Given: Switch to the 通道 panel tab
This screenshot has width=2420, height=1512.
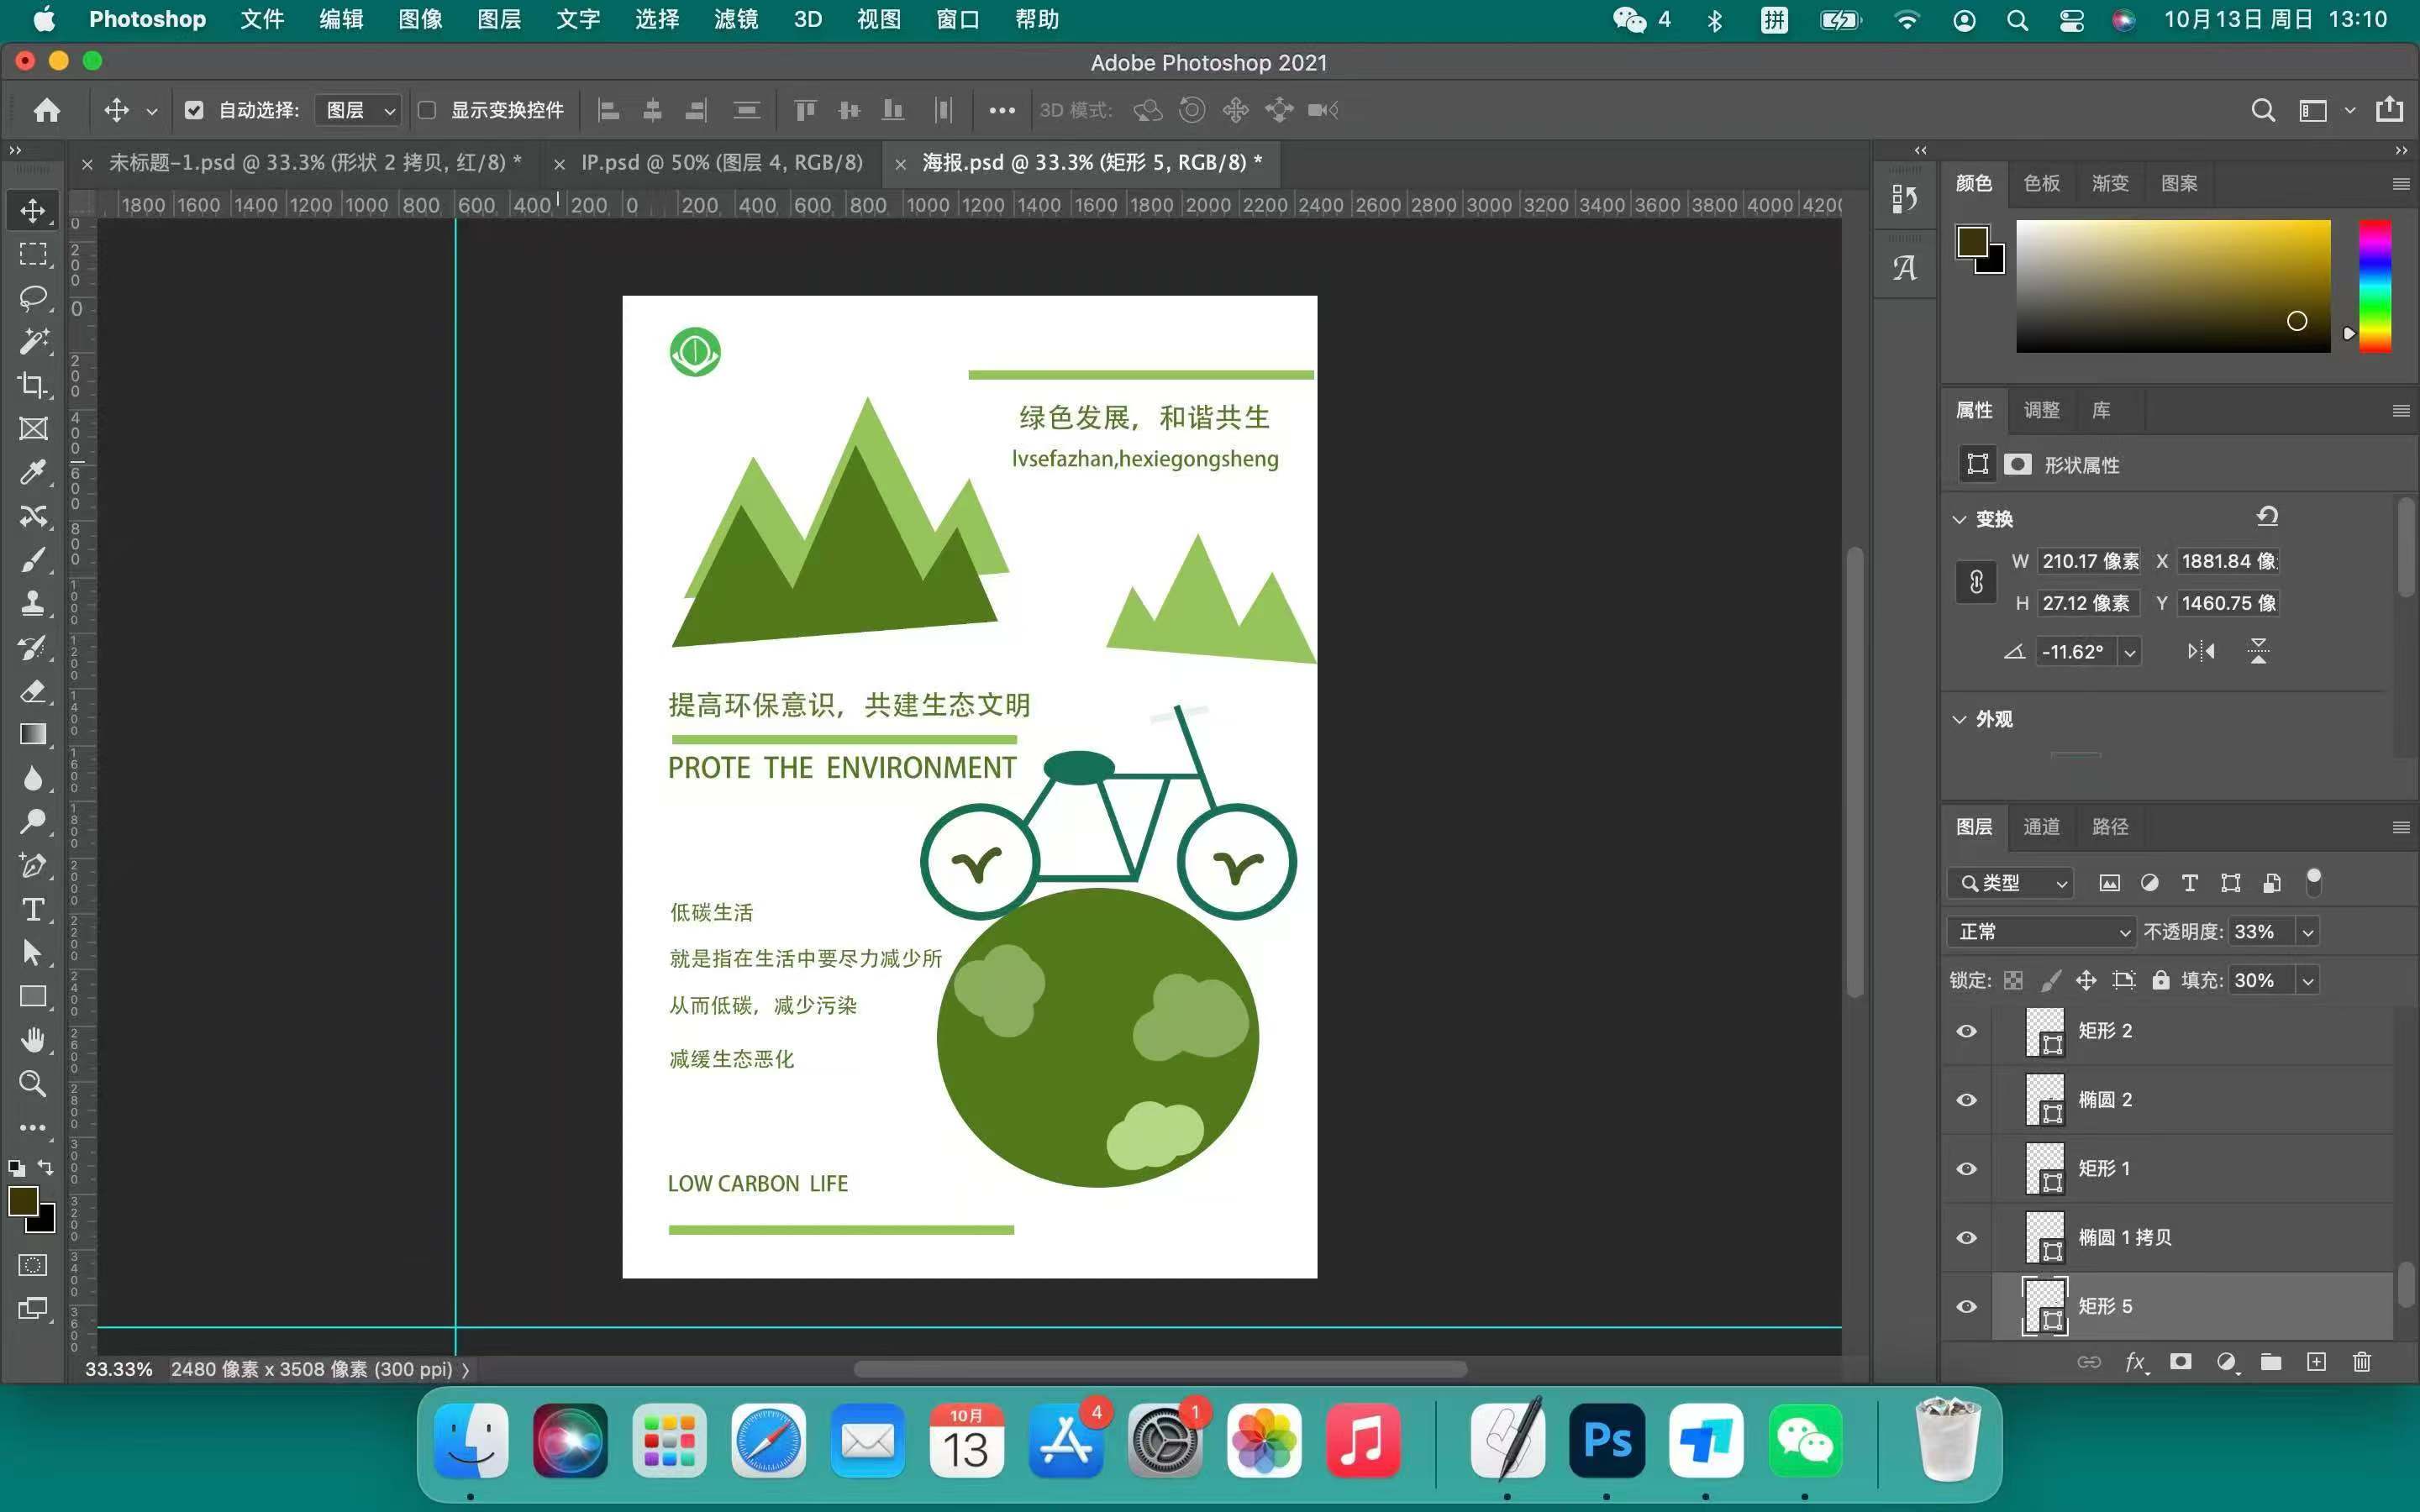Looking at the screenshot, I should click(x=2041, y=827).
